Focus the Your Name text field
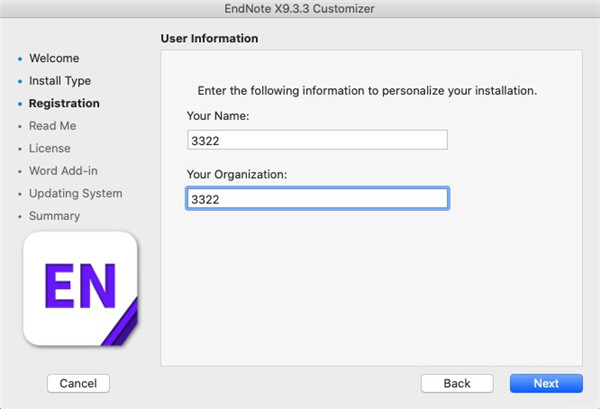This screenshot has width=600, height=409. tap(317, 140)
